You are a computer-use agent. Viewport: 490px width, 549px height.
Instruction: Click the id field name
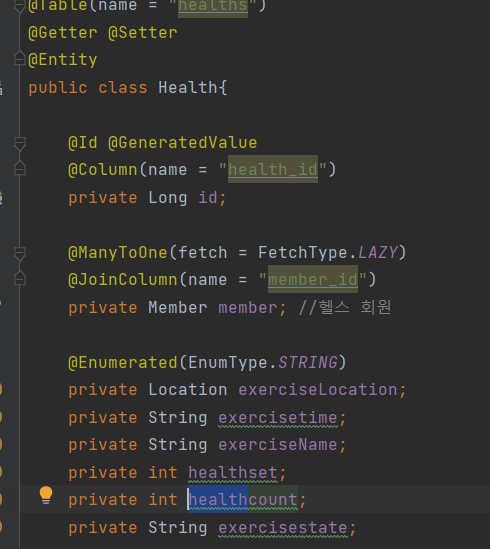pyautogui.click(x=208, y=198)
